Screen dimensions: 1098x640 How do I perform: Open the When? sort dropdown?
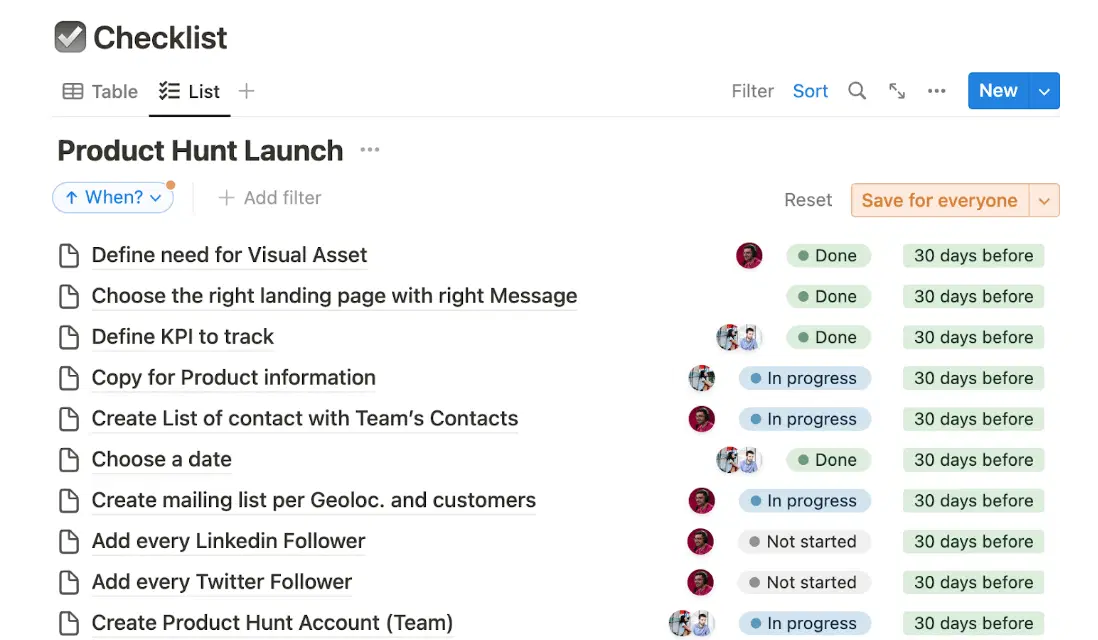[113, 198]
